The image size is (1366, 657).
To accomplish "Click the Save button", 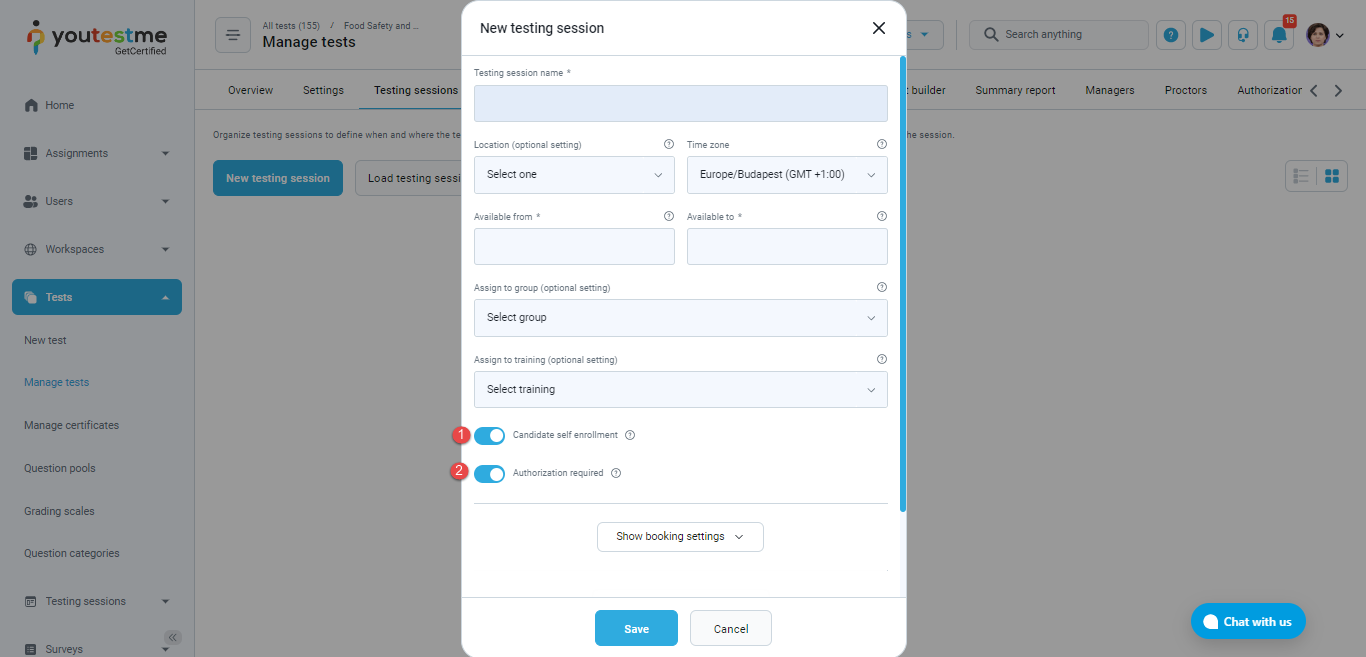I will (x=636, y=629).
